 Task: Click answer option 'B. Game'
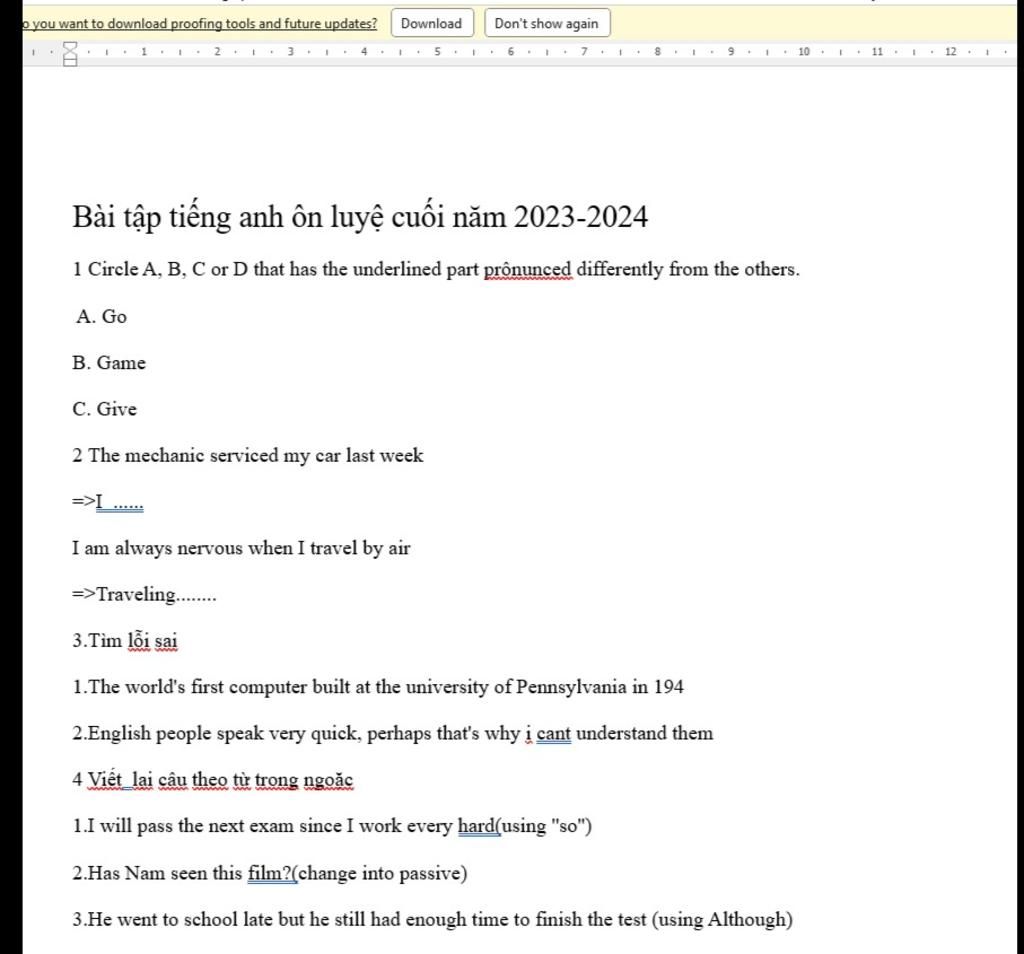[x=109, y=363]
